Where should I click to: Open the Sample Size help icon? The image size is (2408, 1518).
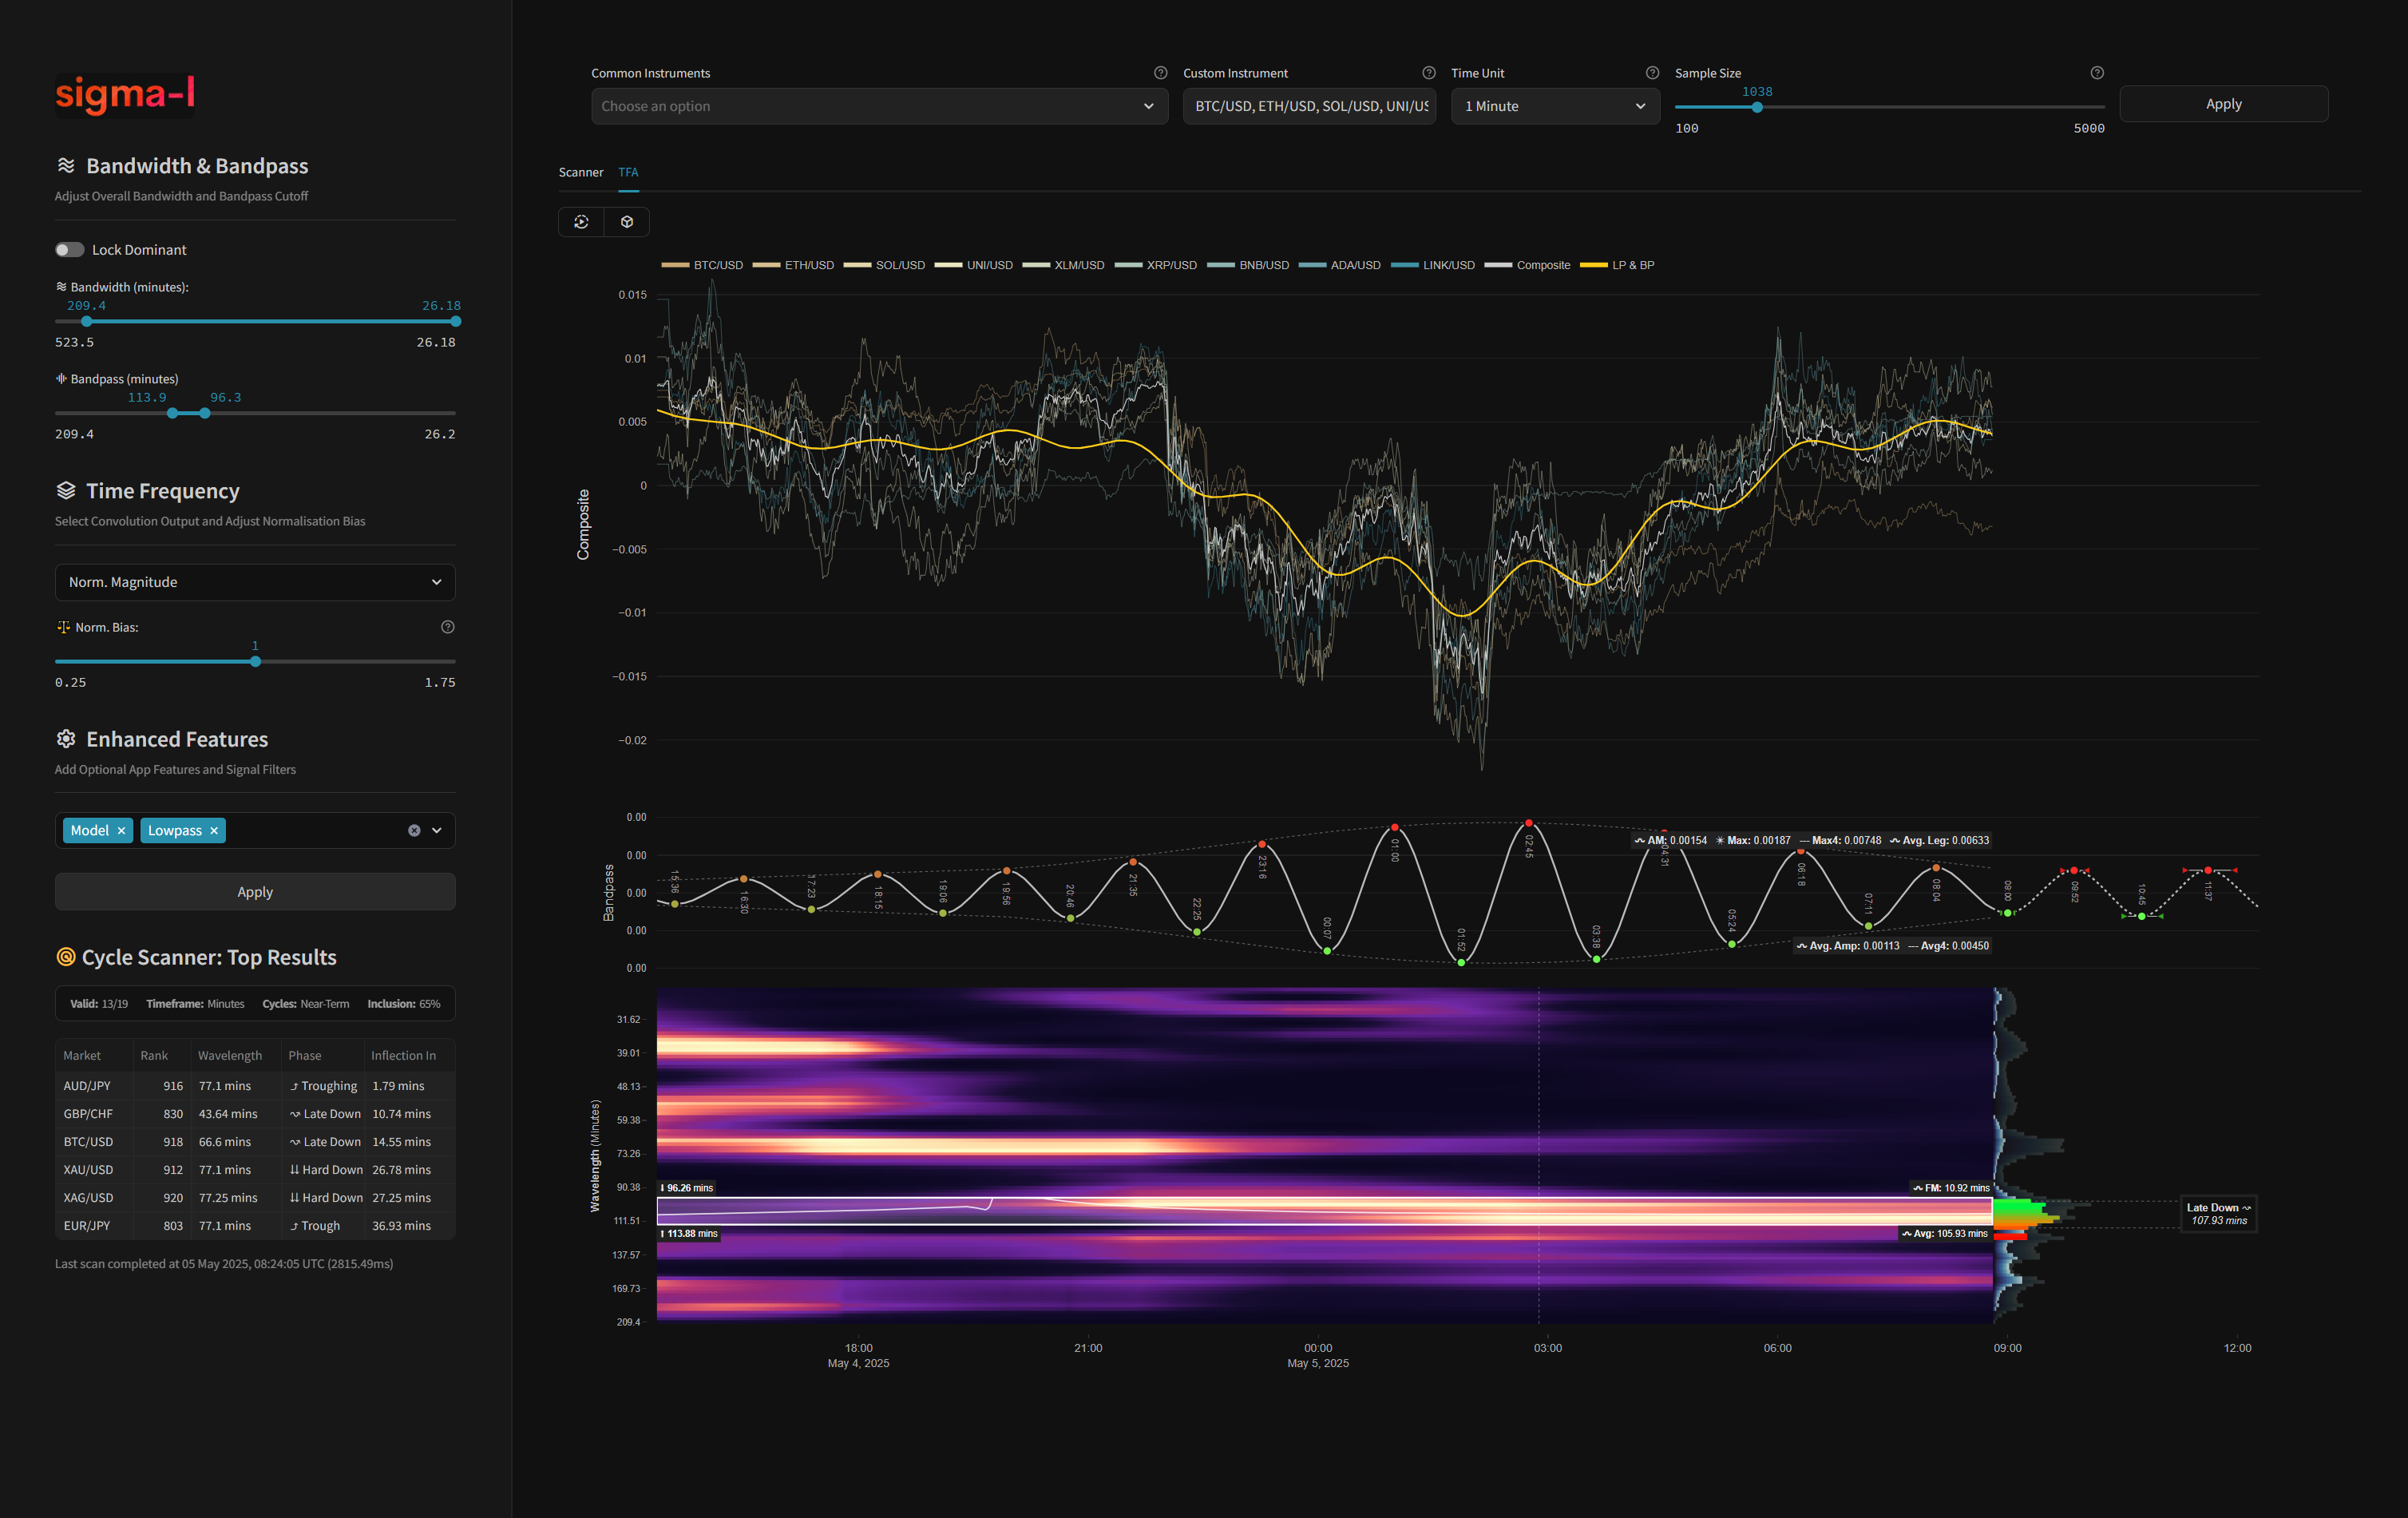point(2097,72)
